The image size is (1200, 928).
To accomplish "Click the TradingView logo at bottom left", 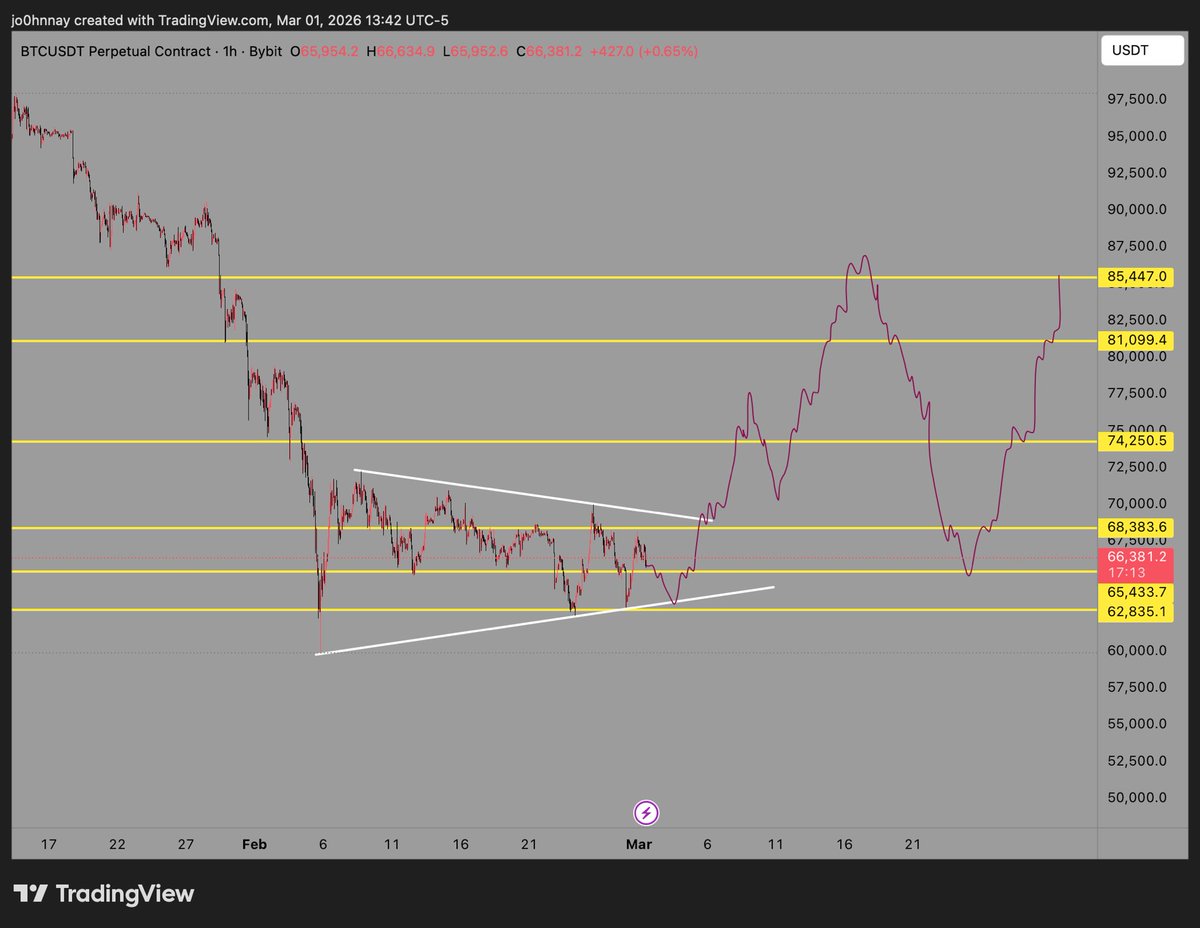I will tap(103, 893).
